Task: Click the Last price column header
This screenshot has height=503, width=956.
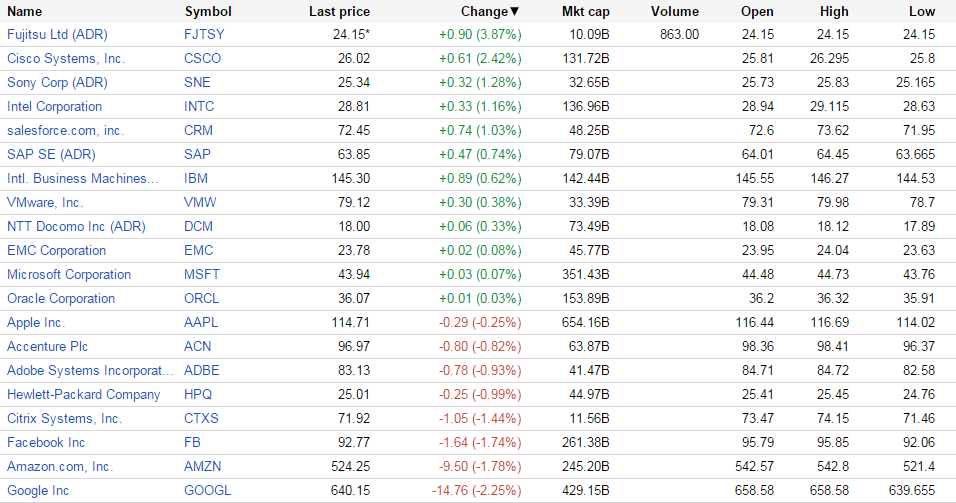Action: 339,12
